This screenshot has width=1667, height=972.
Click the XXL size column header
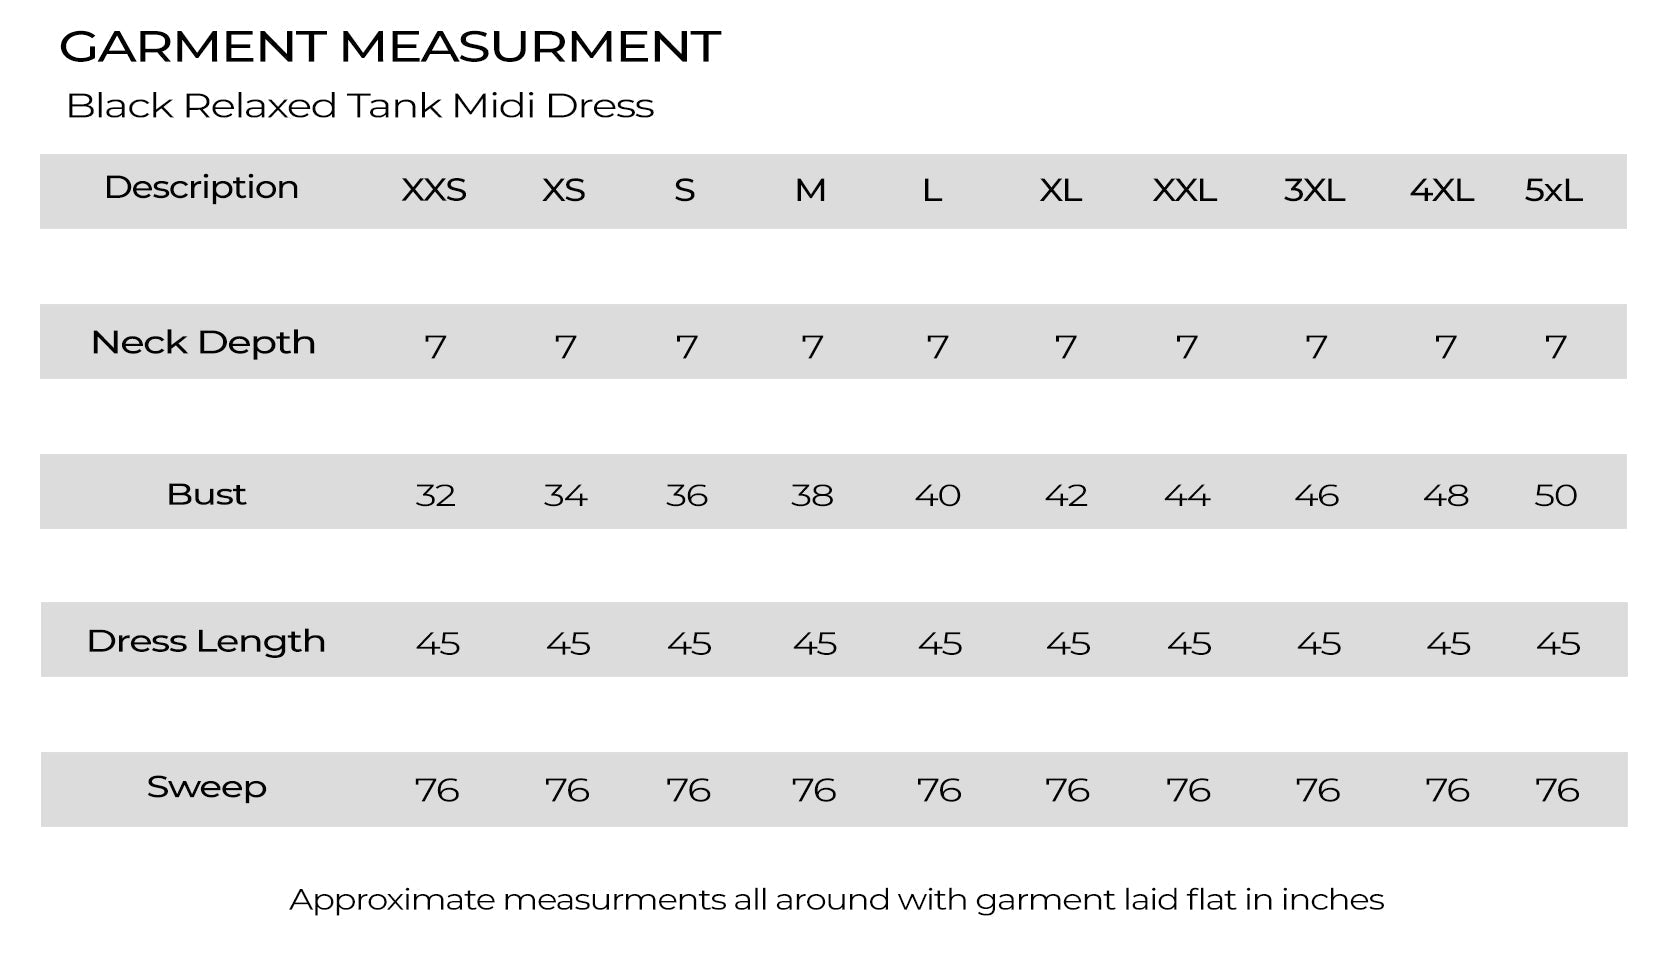(x=1185, y=190)
